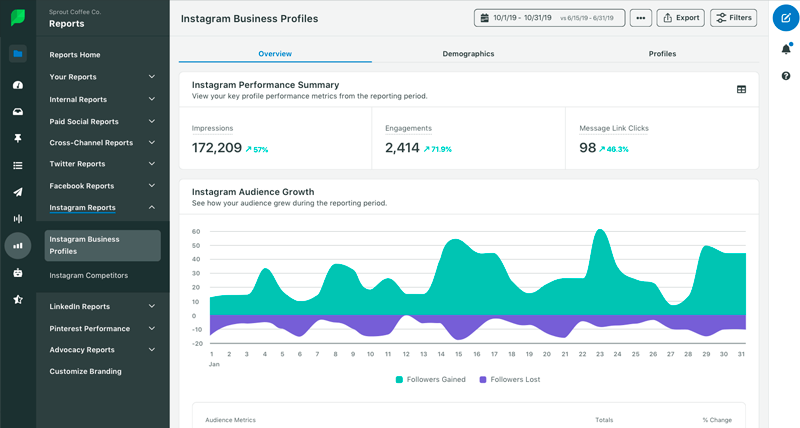Switch to the Profiles tab

(x=662, y=54)
